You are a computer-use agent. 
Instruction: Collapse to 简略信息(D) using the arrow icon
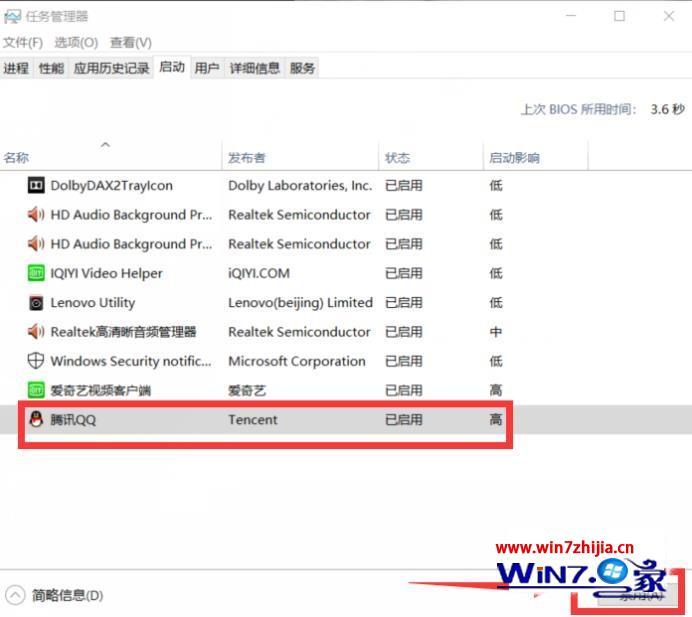click(x=15, y=595)
